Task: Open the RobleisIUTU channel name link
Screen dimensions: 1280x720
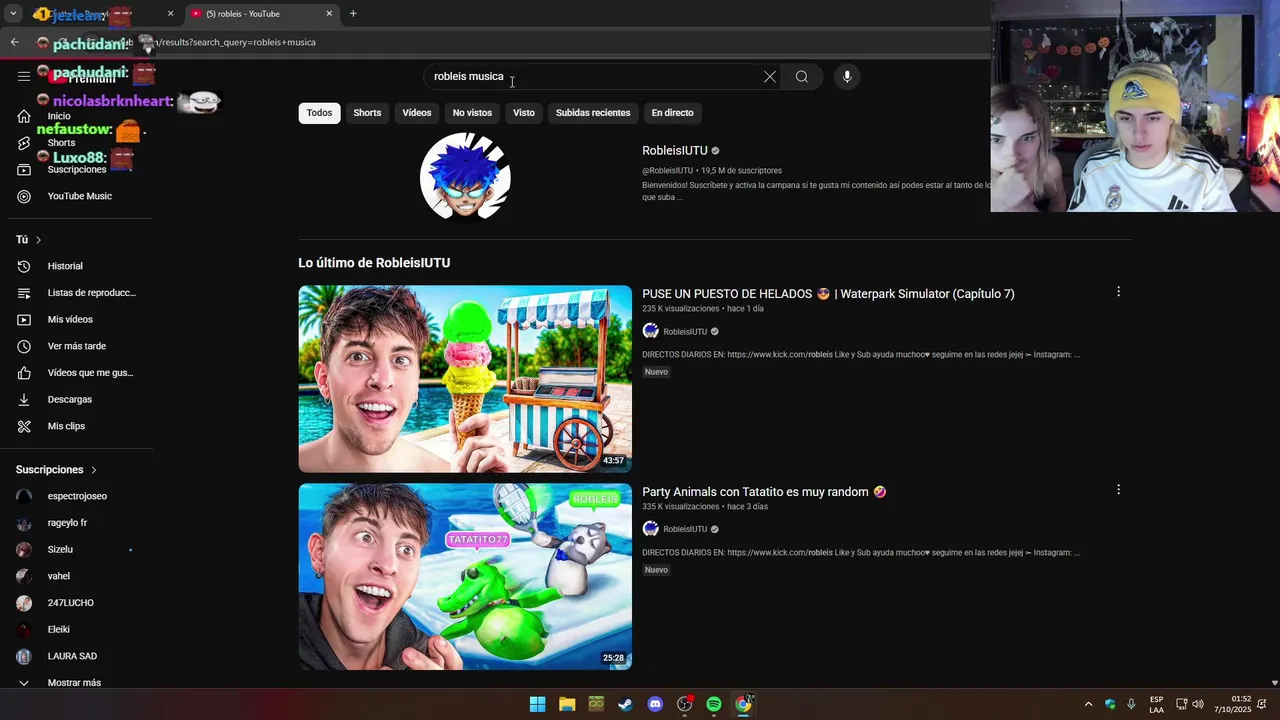Action: [675, 151]
